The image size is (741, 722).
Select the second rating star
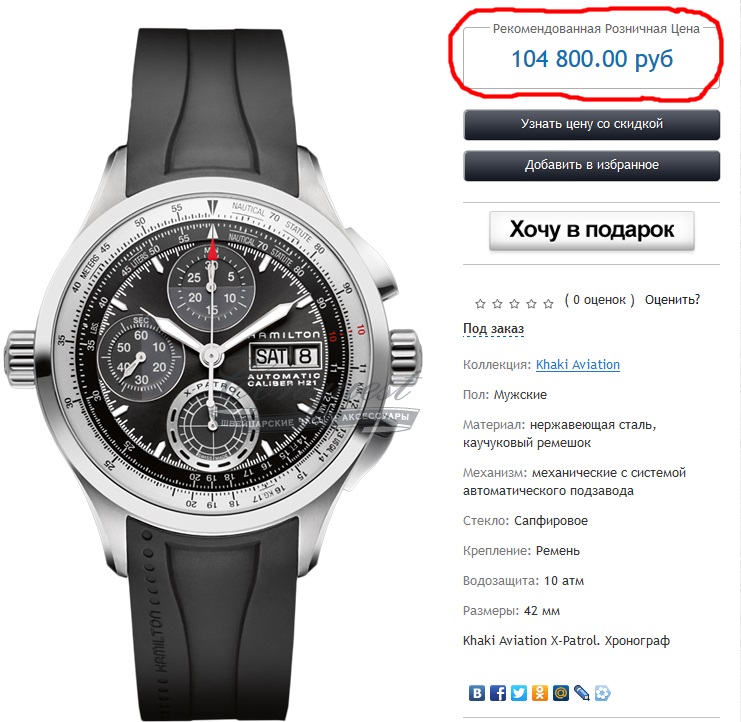497,303
